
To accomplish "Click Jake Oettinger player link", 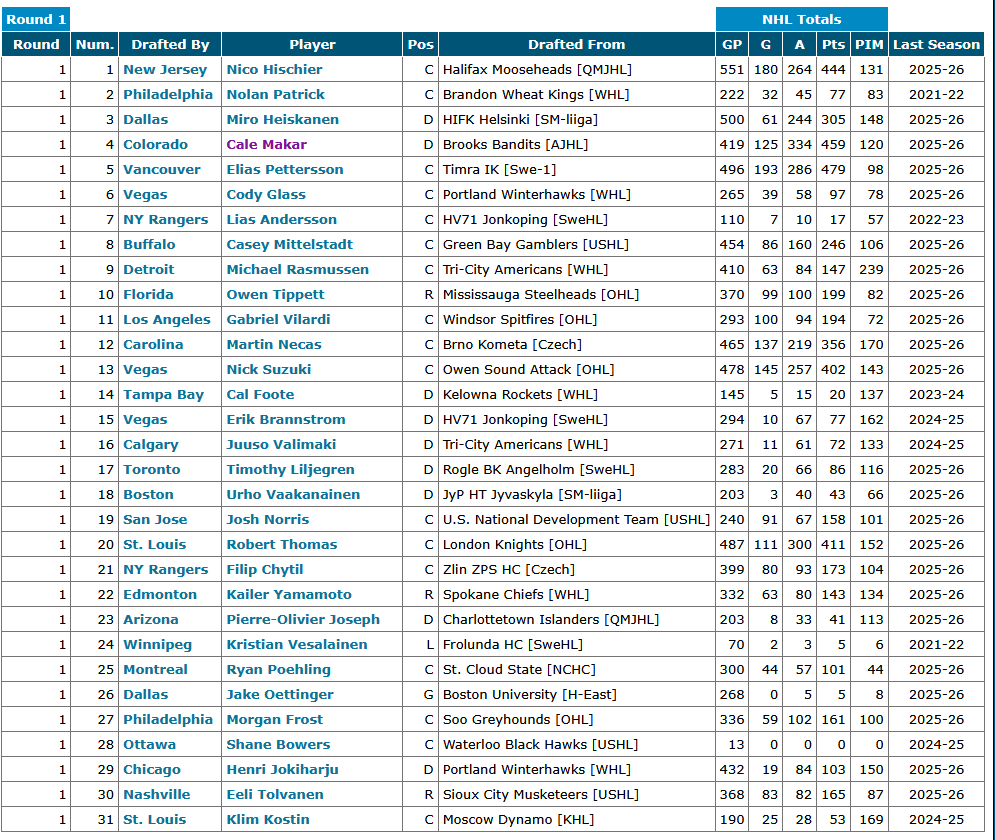I will click(x=280, y=694).
